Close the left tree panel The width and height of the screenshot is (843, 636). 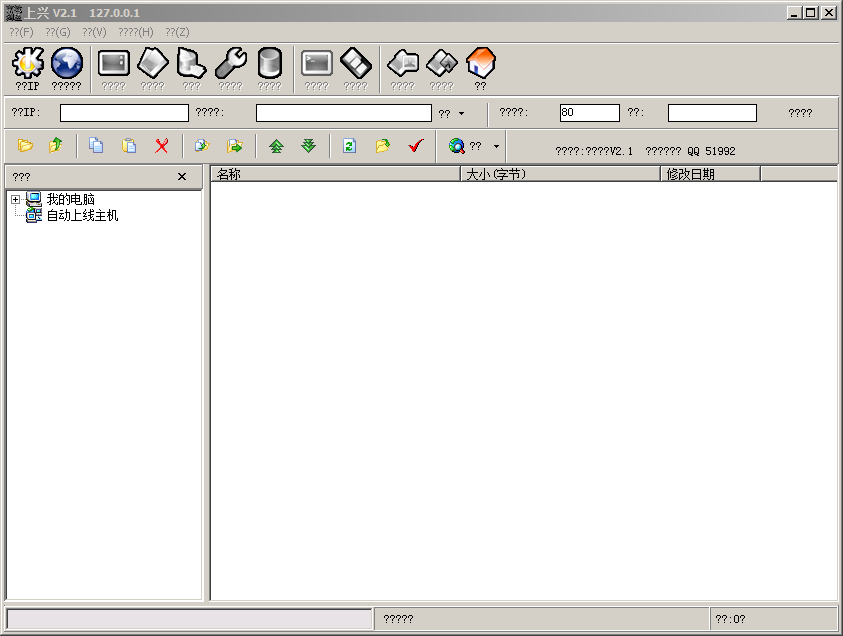tap(182, 177)
